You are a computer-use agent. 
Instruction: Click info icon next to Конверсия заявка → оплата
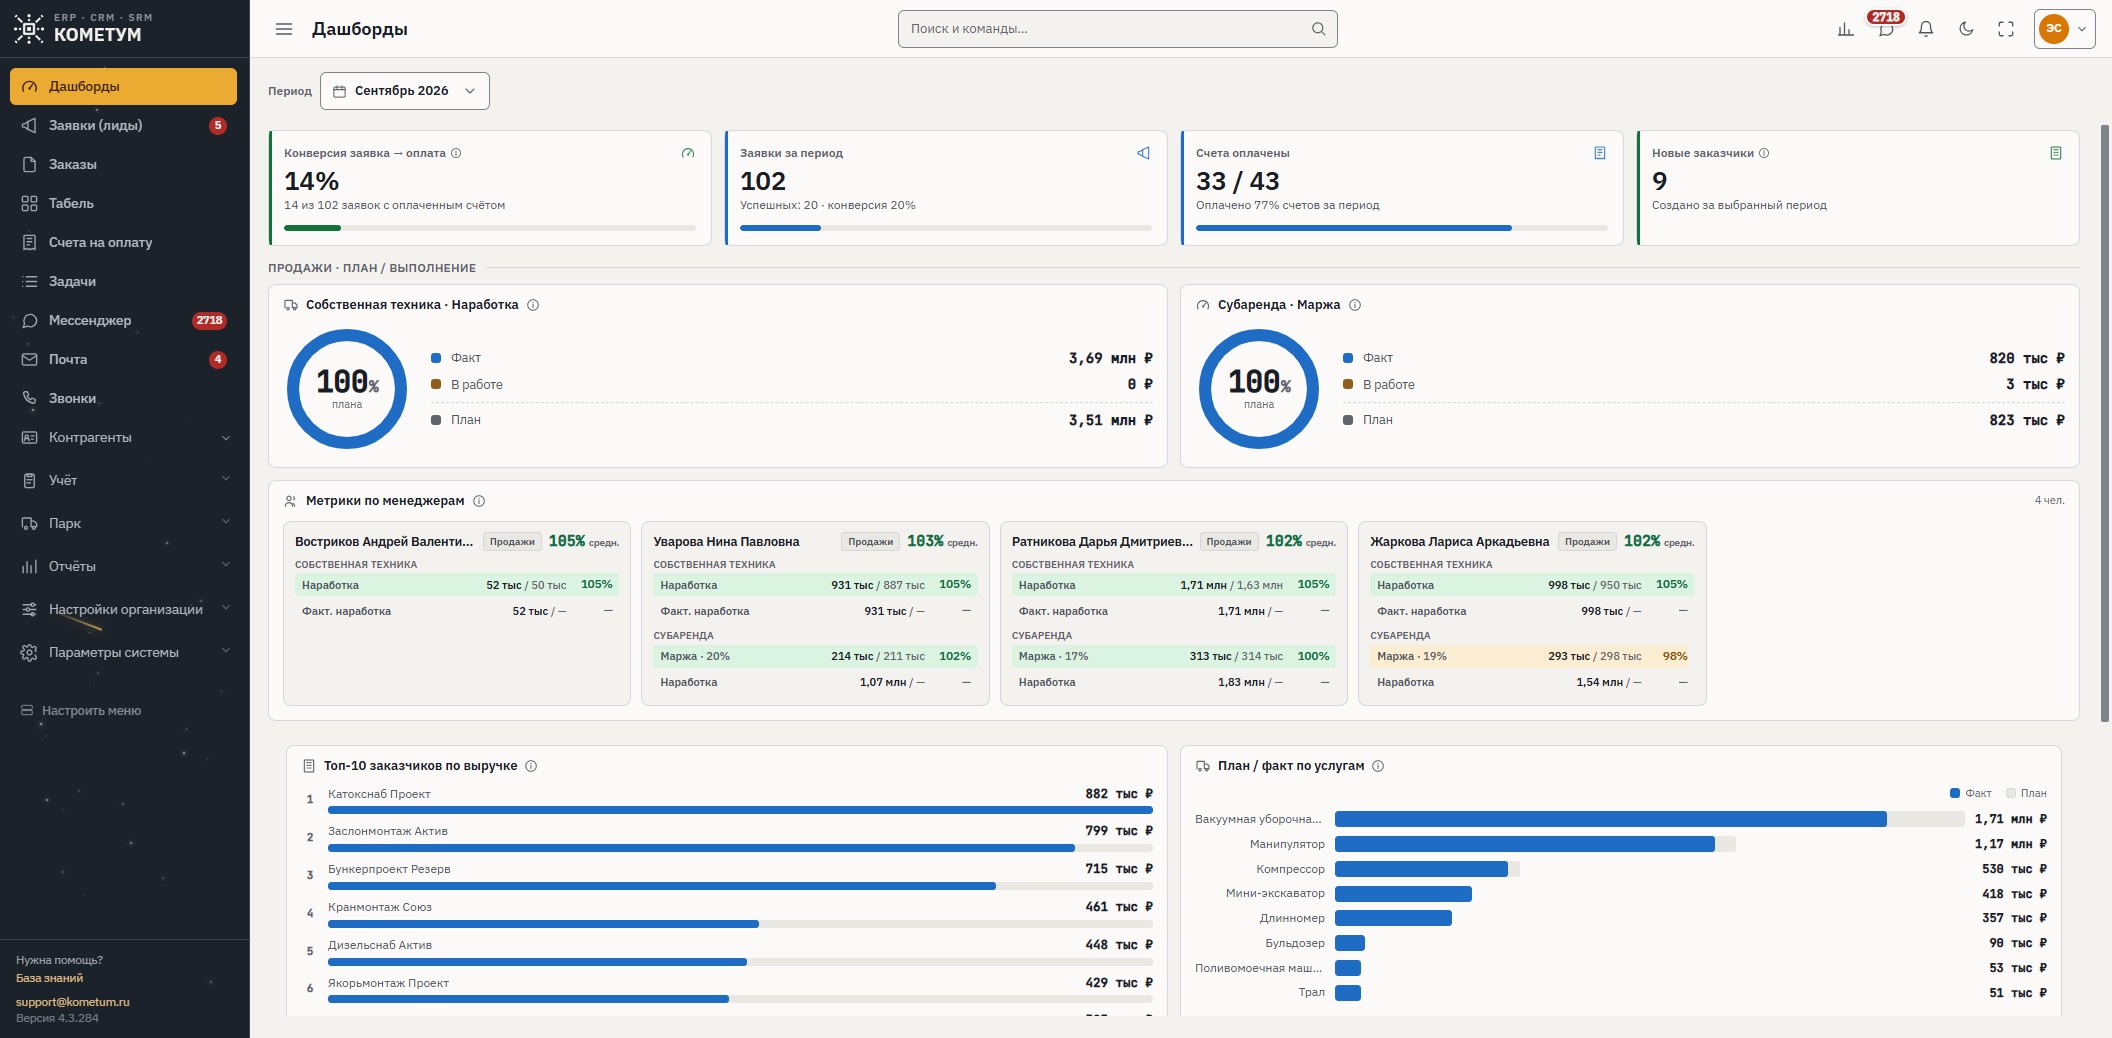pos(456,153)
